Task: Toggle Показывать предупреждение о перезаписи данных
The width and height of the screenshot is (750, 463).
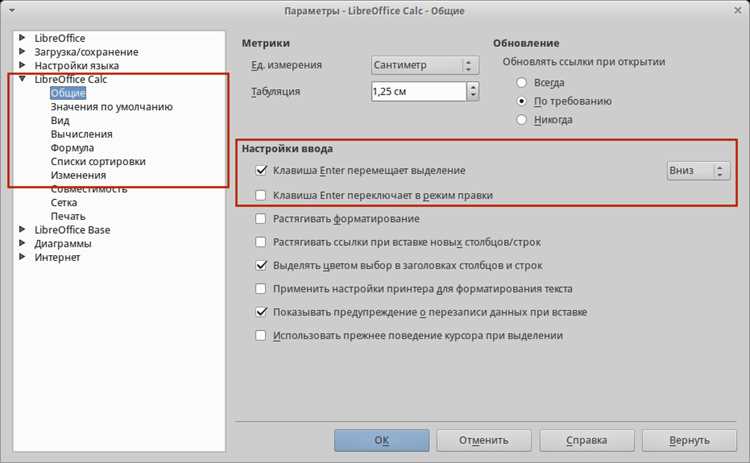Action: [x=261, y=312]
